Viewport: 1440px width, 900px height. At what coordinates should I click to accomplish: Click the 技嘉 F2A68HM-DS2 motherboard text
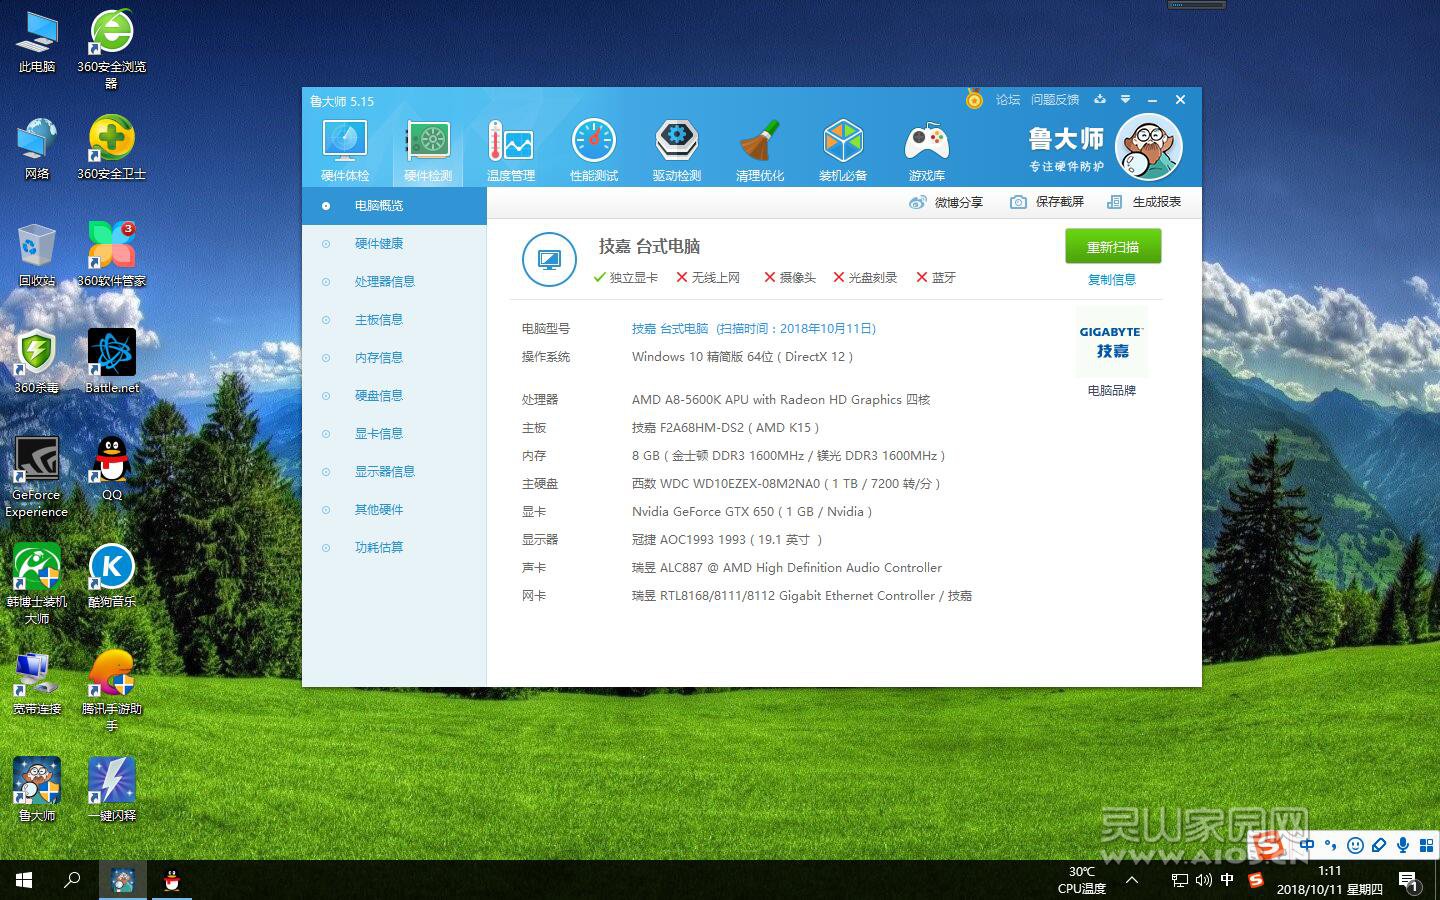click(725, 428)
